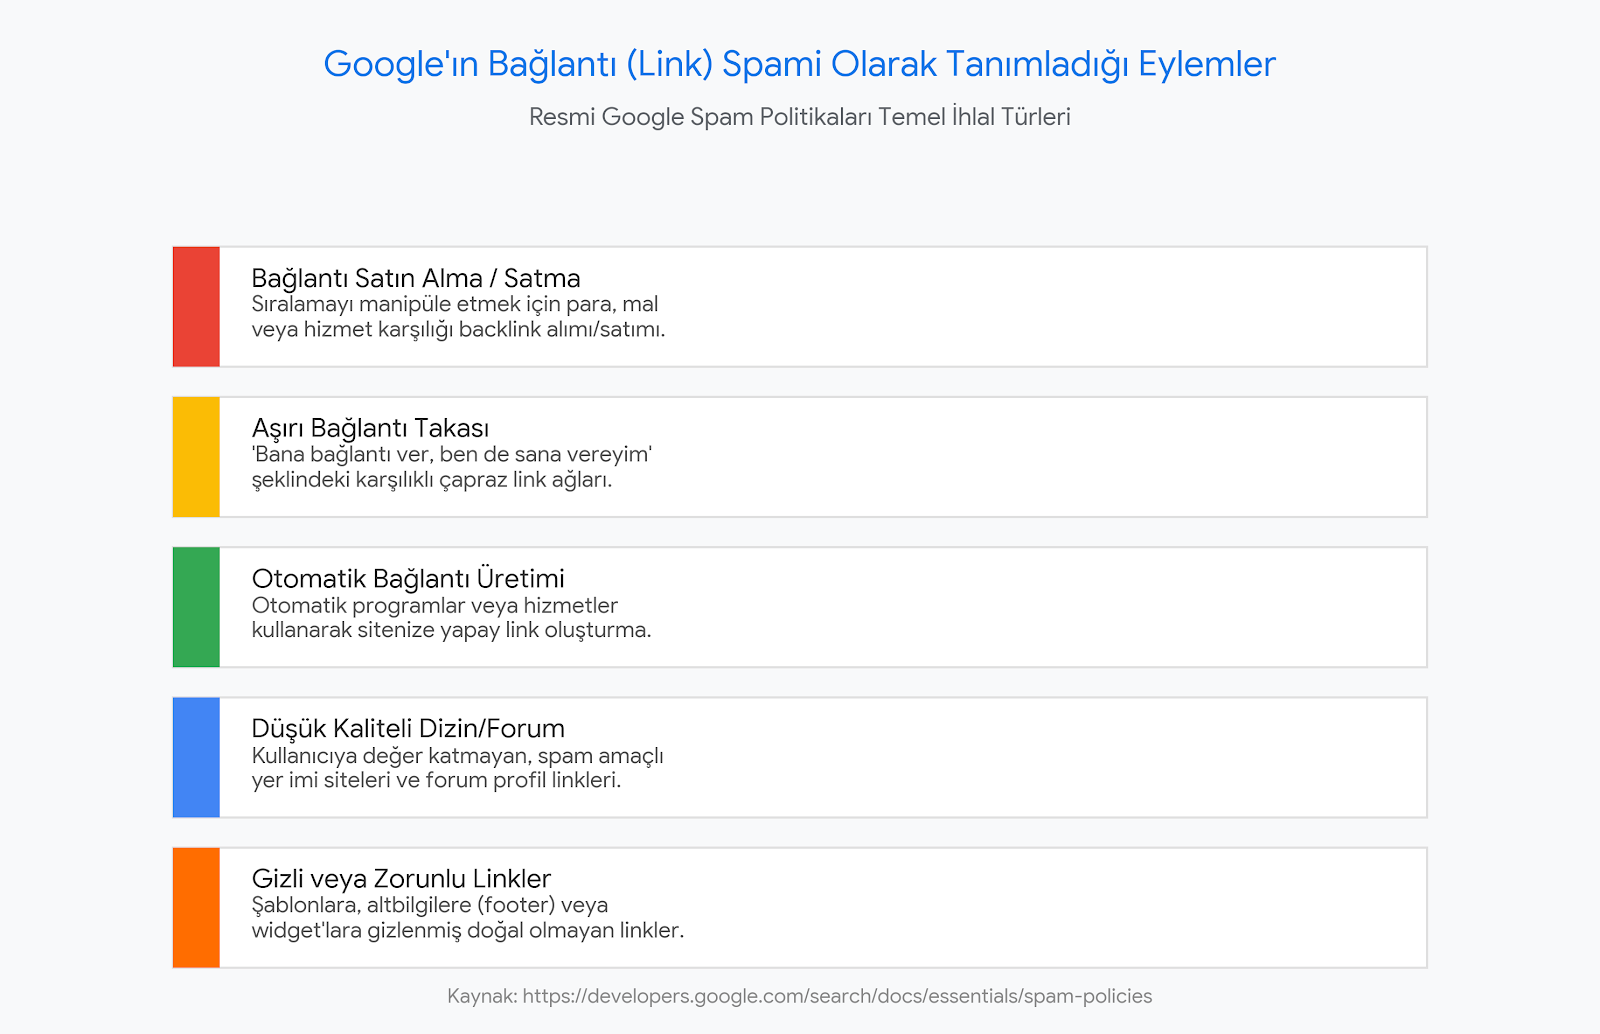Click description about forum profil linkleri

click(457, 768)
